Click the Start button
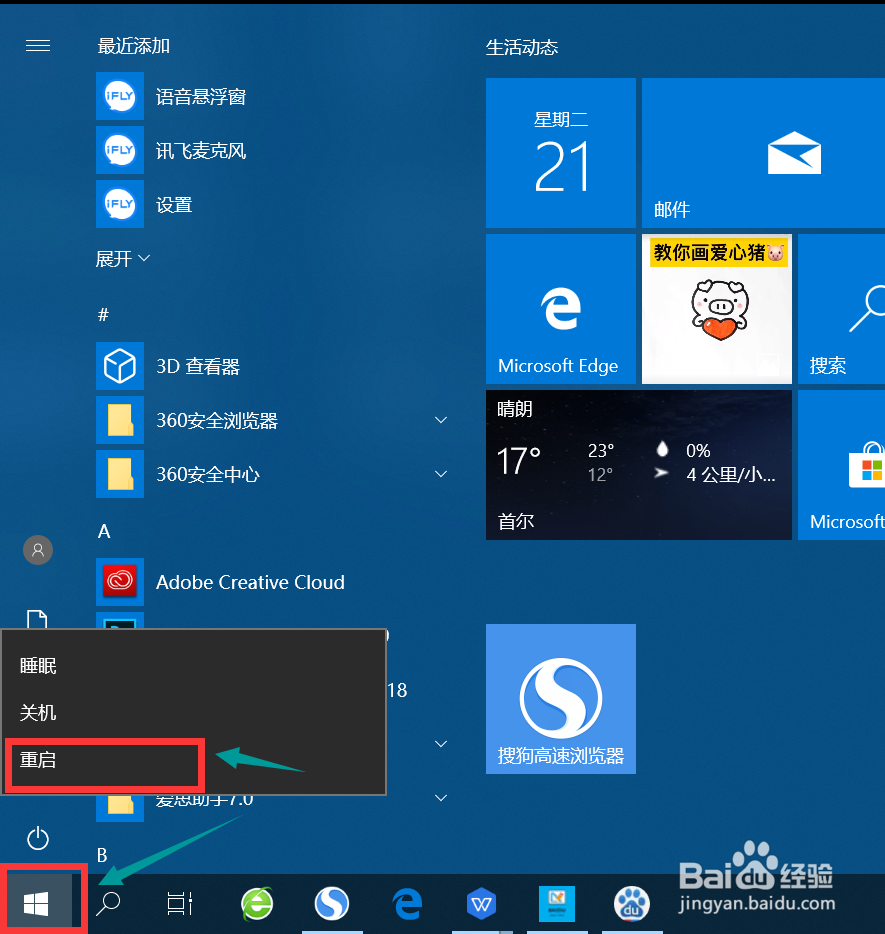Viewport: 885px width, 934px height. 40,901
